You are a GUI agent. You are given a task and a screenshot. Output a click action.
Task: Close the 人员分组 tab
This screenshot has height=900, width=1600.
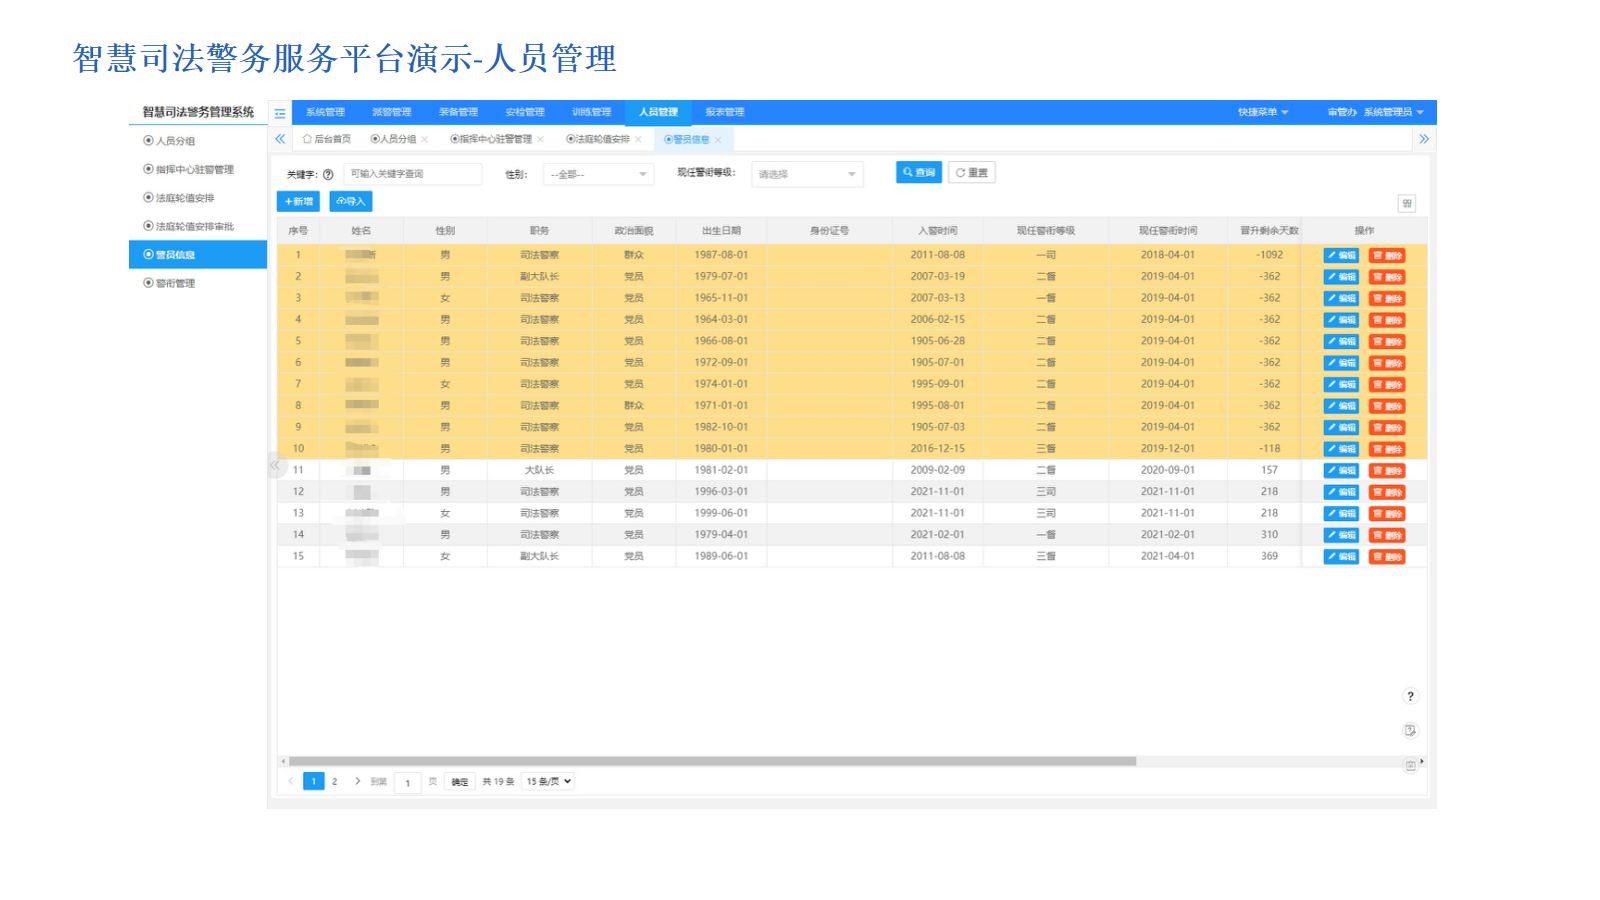tap(424, 140)
